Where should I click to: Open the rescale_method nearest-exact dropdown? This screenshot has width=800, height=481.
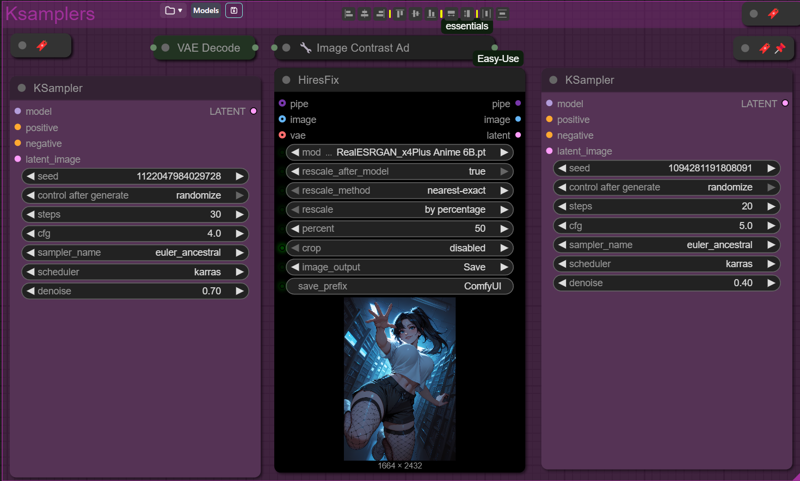click(x=399, y=190)
